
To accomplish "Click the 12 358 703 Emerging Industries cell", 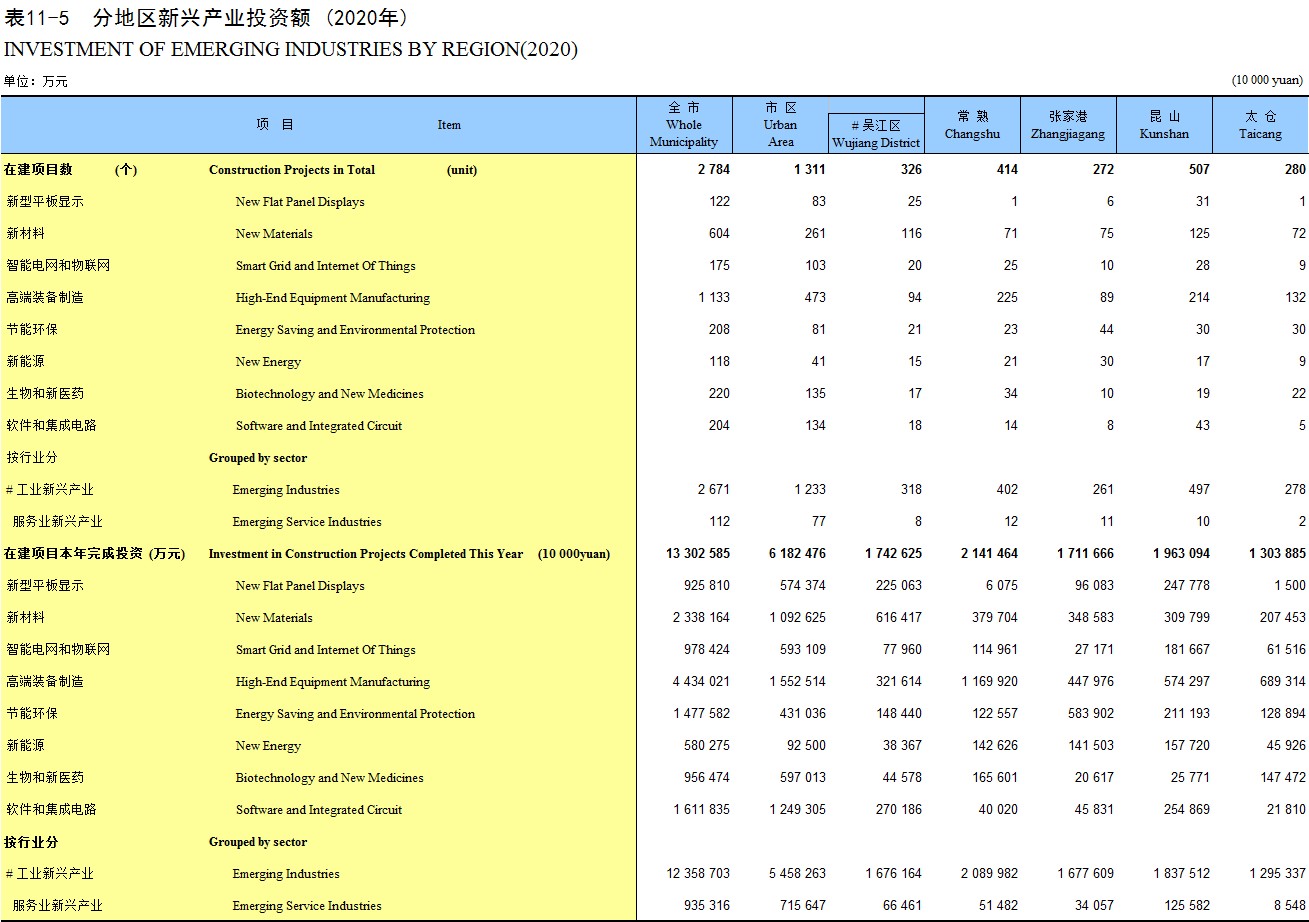I will point(698,874).
